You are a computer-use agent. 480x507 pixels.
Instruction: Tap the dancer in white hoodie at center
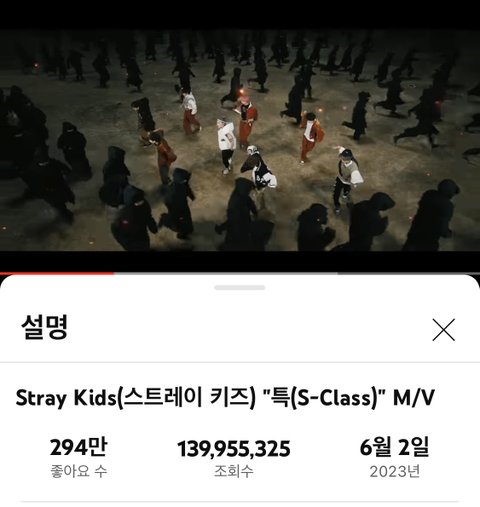click(x=227, y=145)
